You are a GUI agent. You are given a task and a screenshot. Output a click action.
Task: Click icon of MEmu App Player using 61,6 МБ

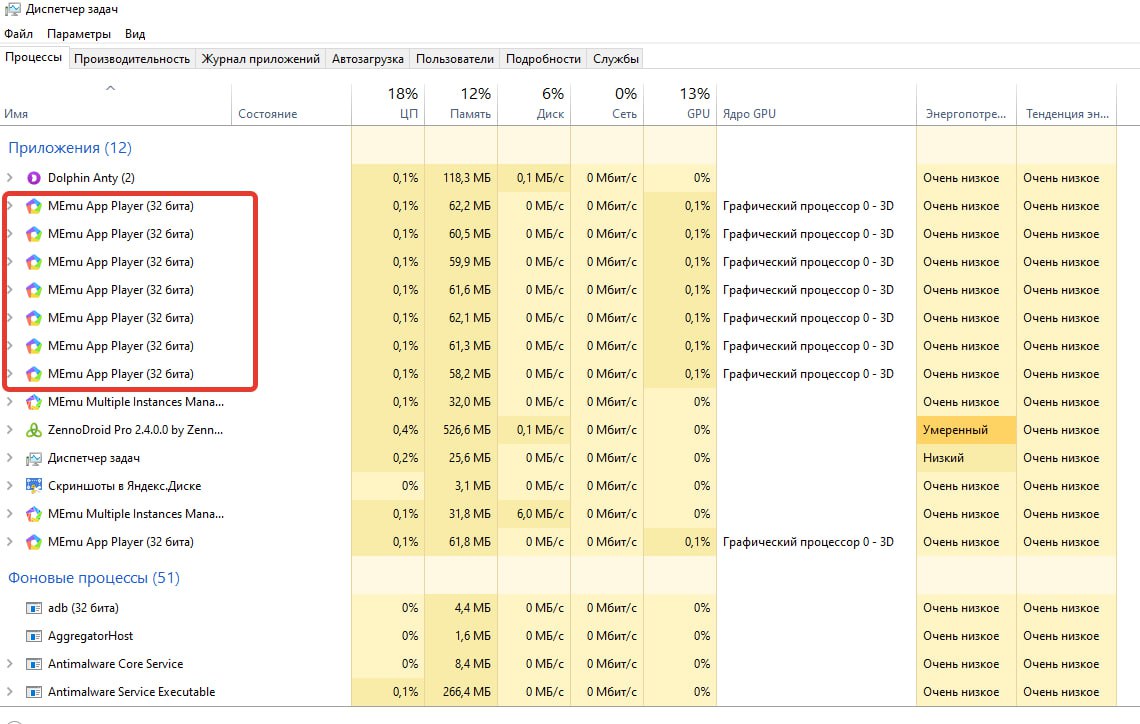(33, 290)
